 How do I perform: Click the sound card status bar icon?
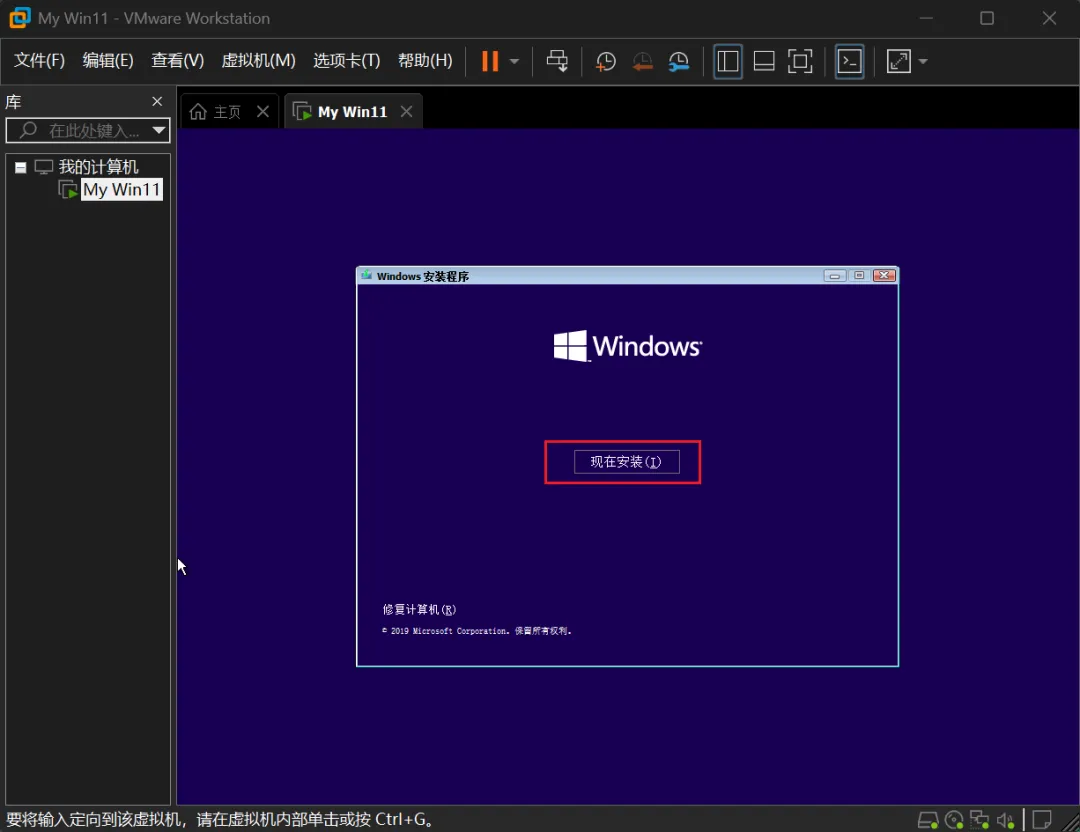1005,820
